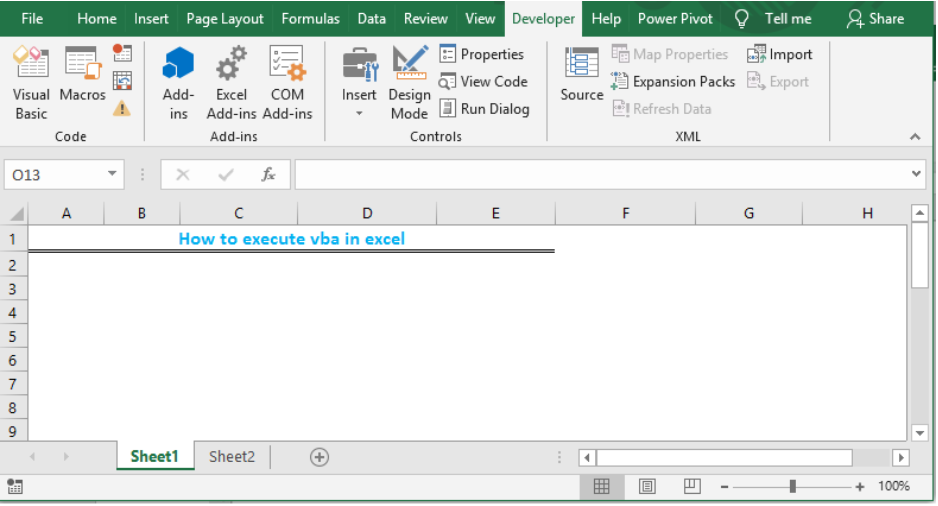Select the Developer tab
938x506 pixels.
pos(543,19)
